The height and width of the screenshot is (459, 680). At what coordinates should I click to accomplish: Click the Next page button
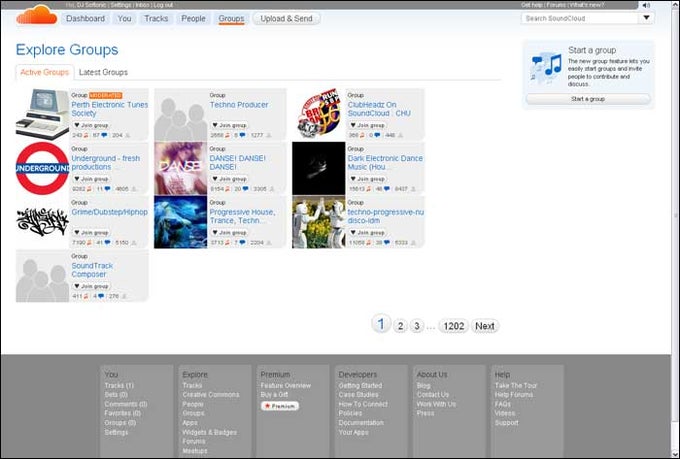485,326
